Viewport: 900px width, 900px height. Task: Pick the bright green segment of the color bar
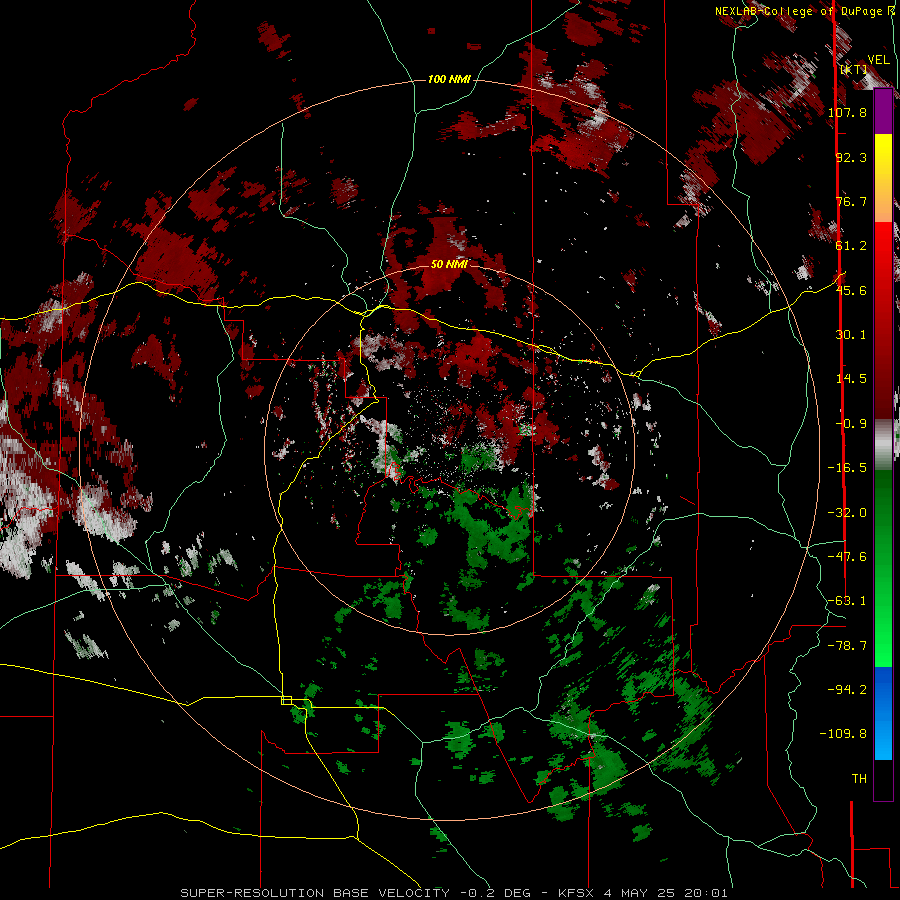point(883,643)
